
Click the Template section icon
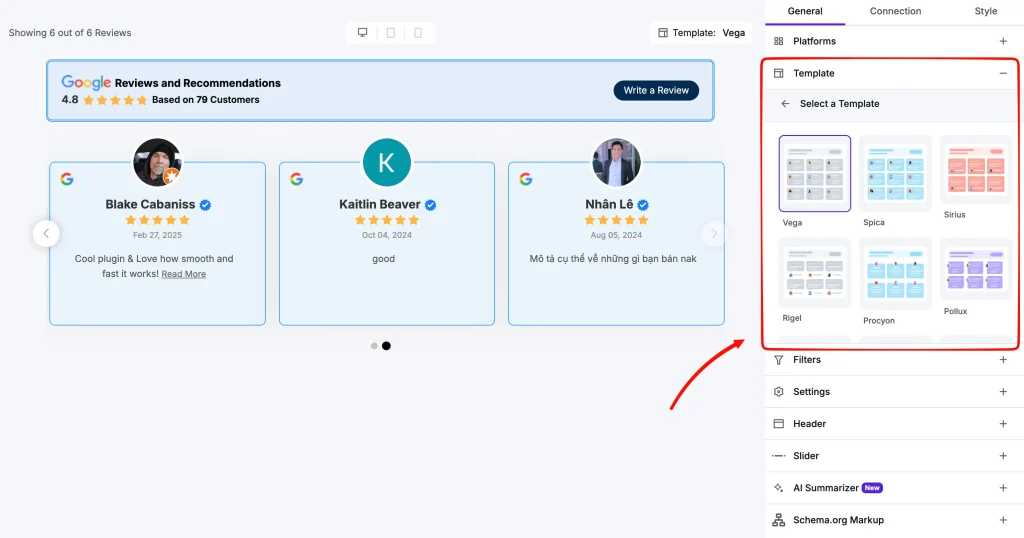778,73
